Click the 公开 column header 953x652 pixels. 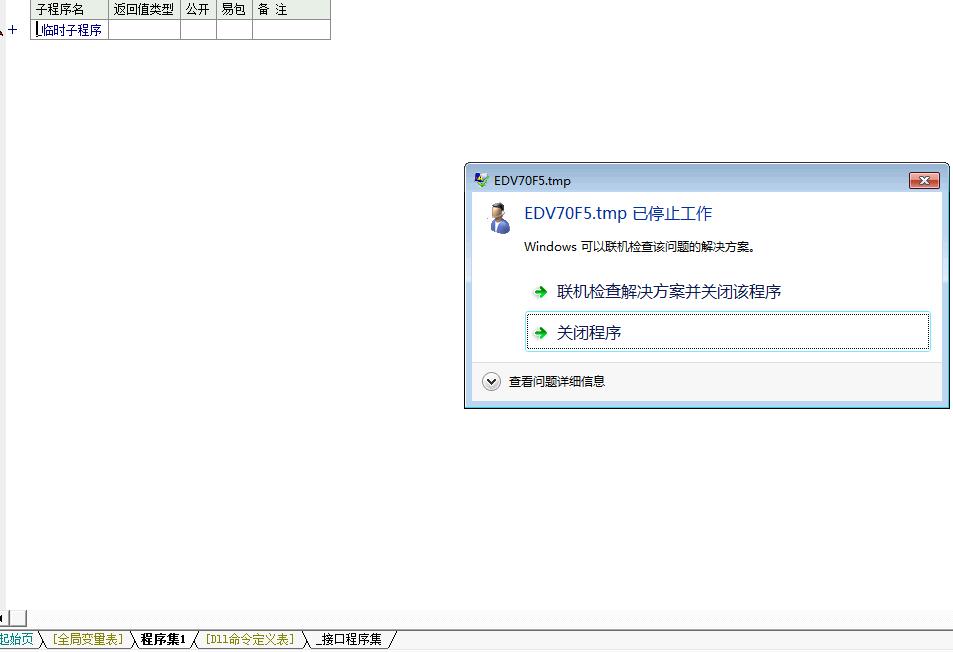point(198,10)
